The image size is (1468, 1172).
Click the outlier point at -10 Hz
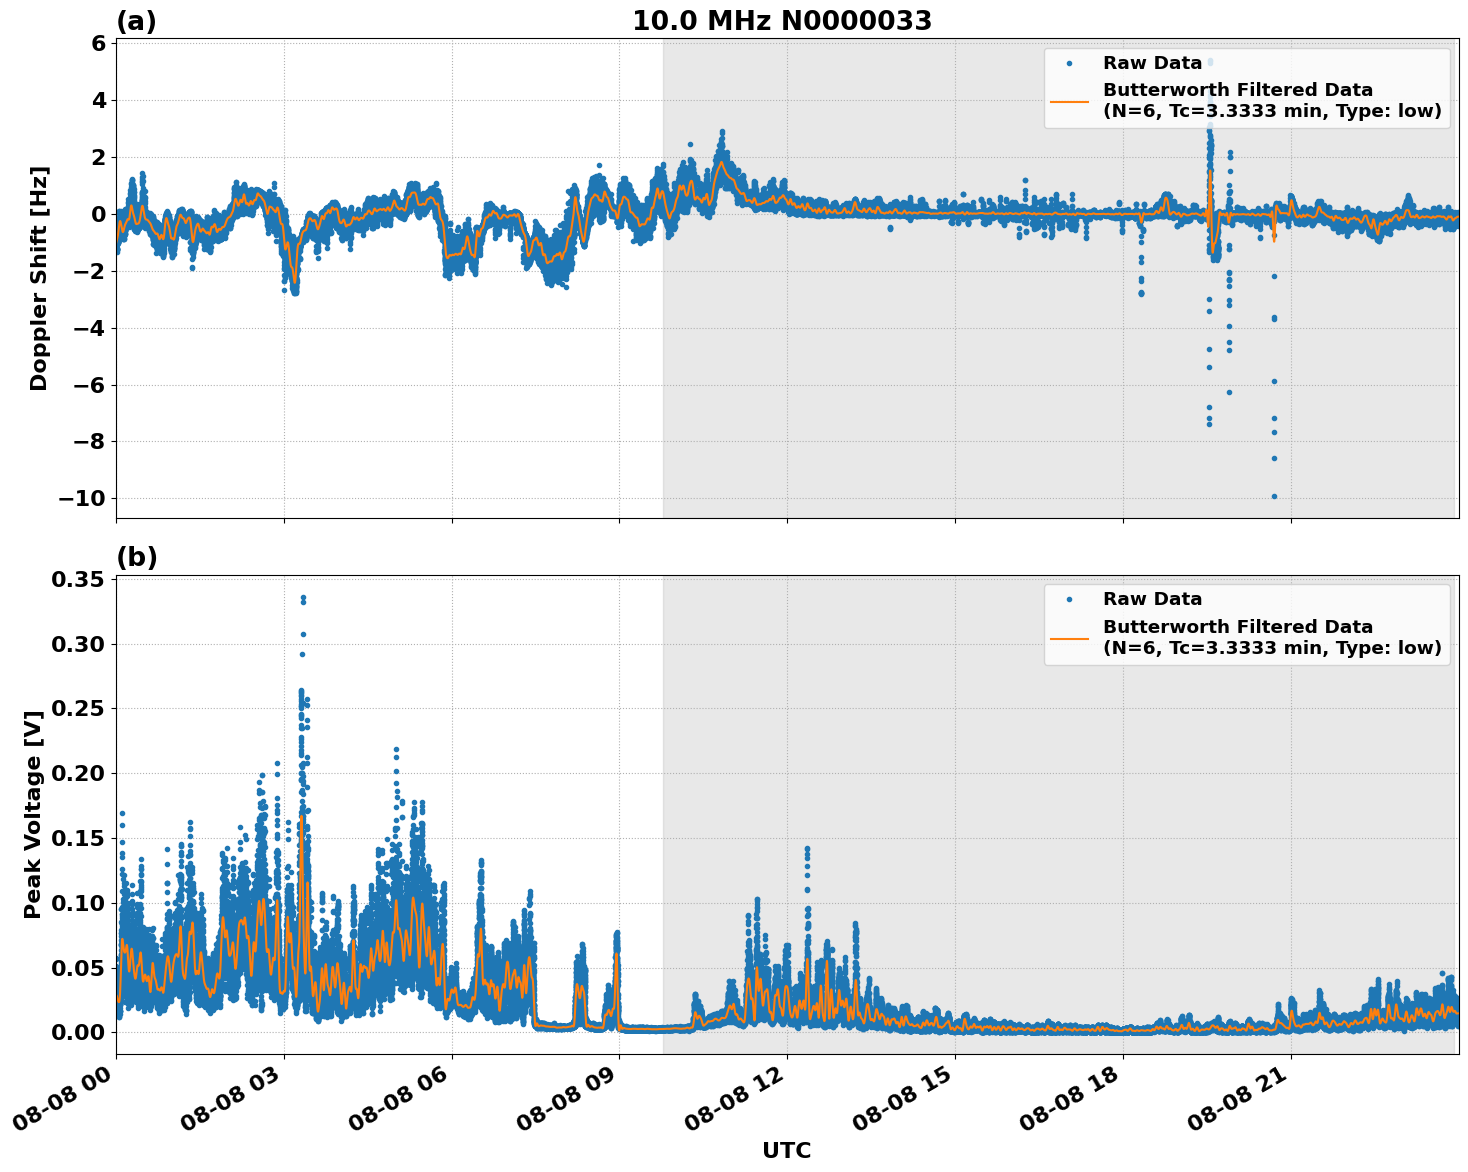[x=1275, y=496]
